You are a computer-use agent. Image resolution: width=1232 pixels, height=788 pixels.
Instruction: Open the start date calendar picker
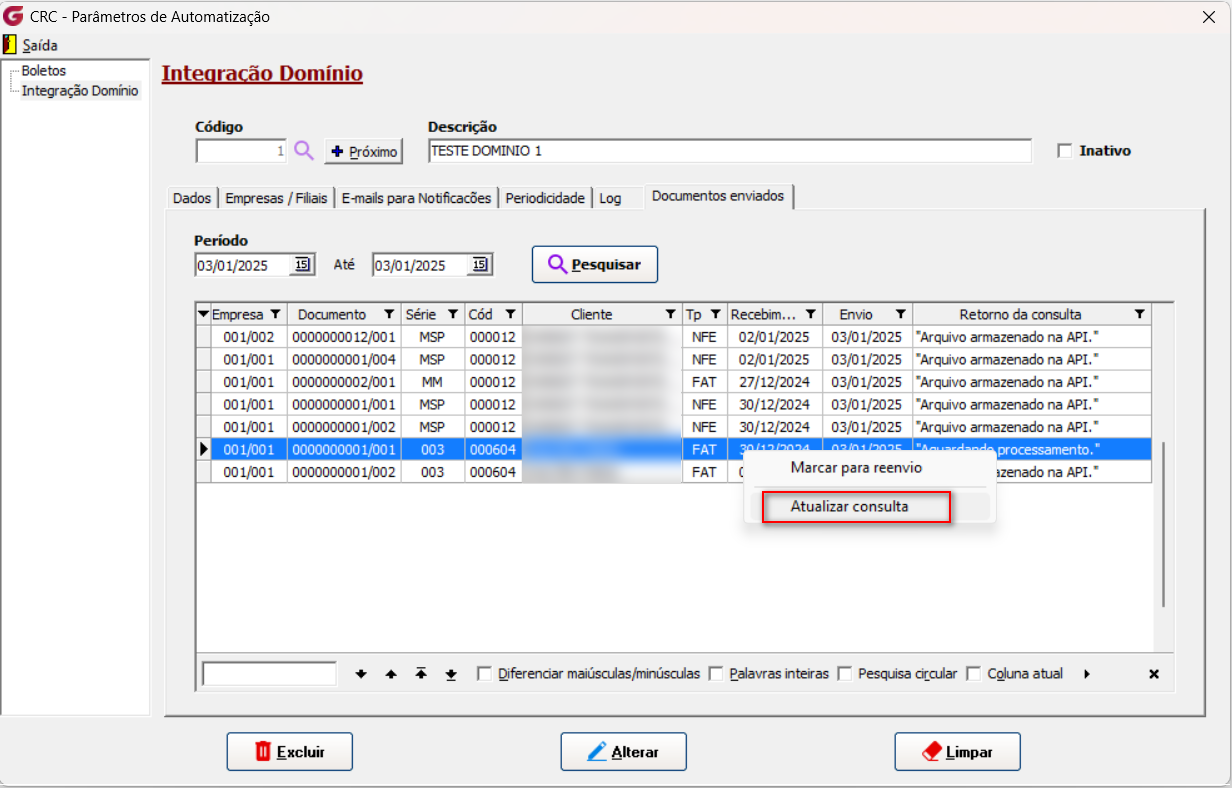pyautogui.click(x=302, y=265)
